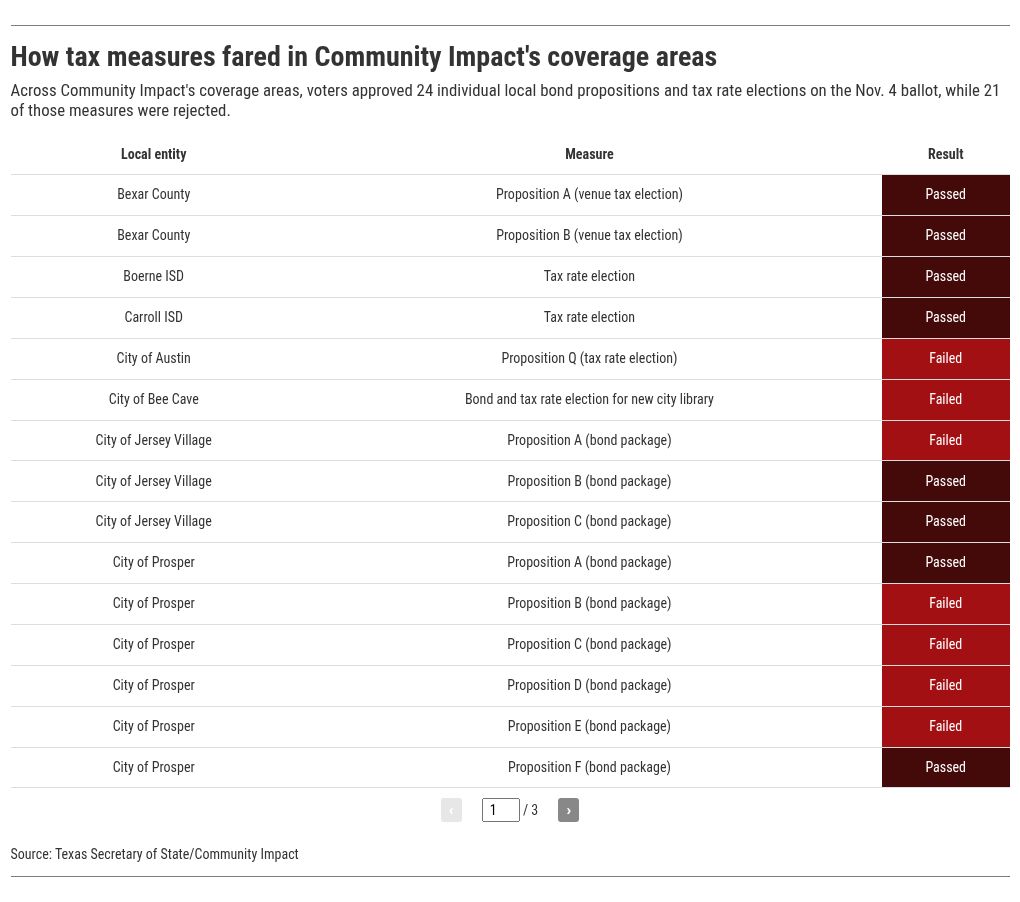Click Failed cell for Bee Cave library bond
This screenshot has height=902, width=1020.
pyautogui.click(x=945, y=399)
